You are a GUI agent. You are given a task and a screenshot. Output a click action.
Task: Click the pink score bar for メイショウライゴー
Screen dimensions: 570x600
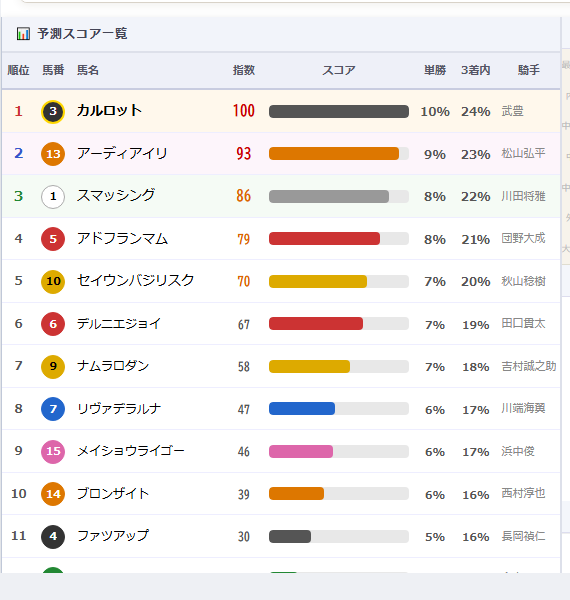click(x=301, y=452)
